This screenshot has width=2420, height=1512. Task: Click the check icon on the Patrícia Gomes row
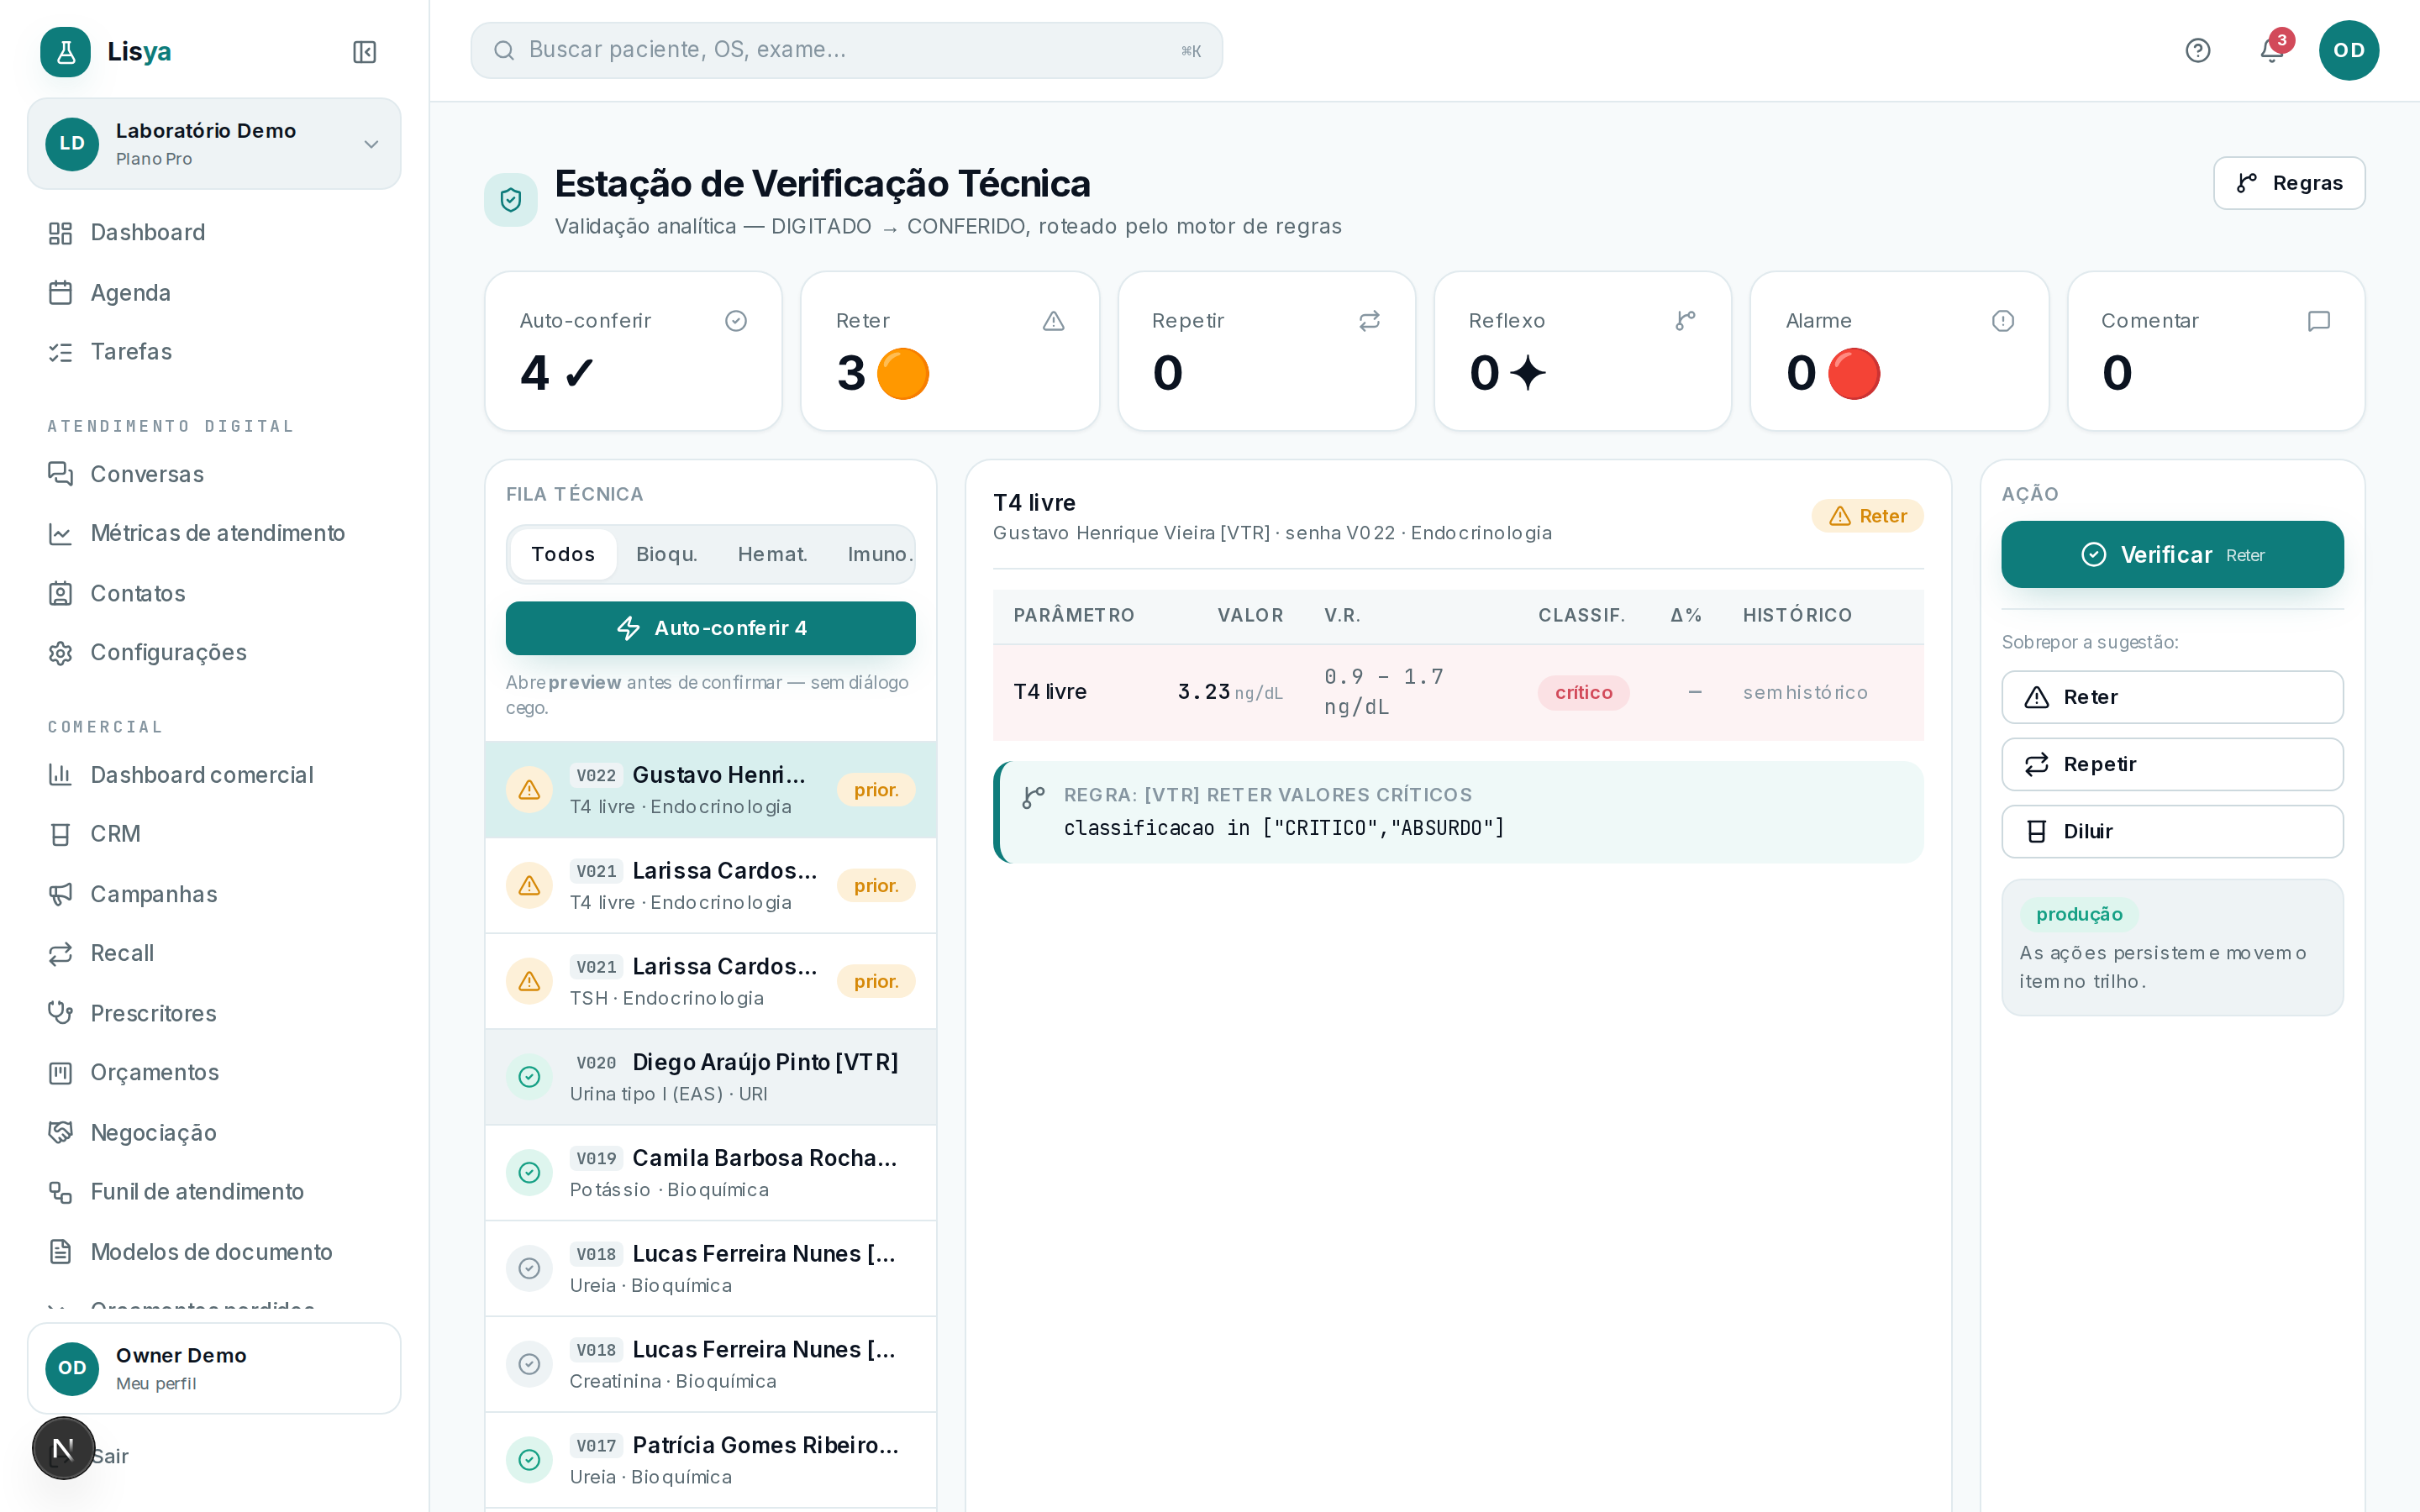point(529,1460)
